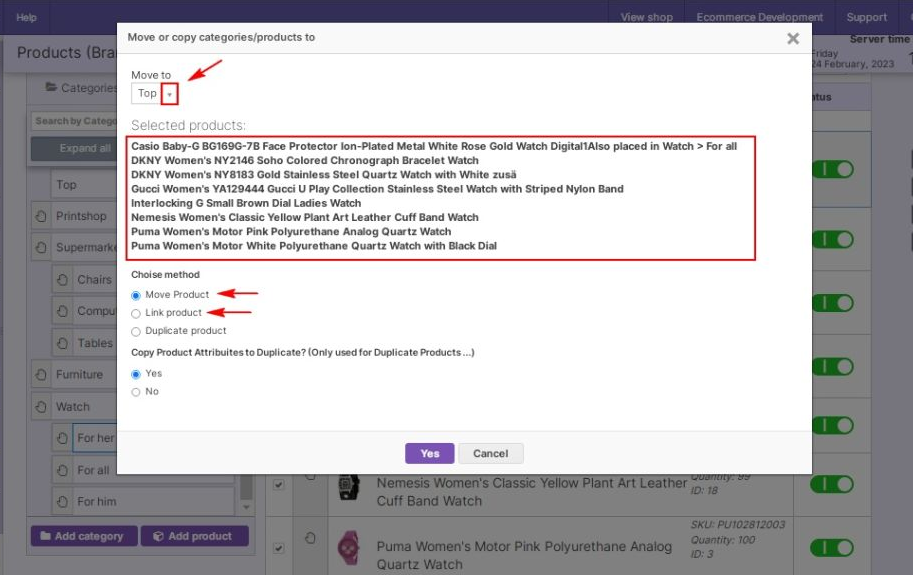This screenshot has height=575, width=913.
Task: Click the Search by Category field
Action: pyautogui.click(x=74, y=121)
